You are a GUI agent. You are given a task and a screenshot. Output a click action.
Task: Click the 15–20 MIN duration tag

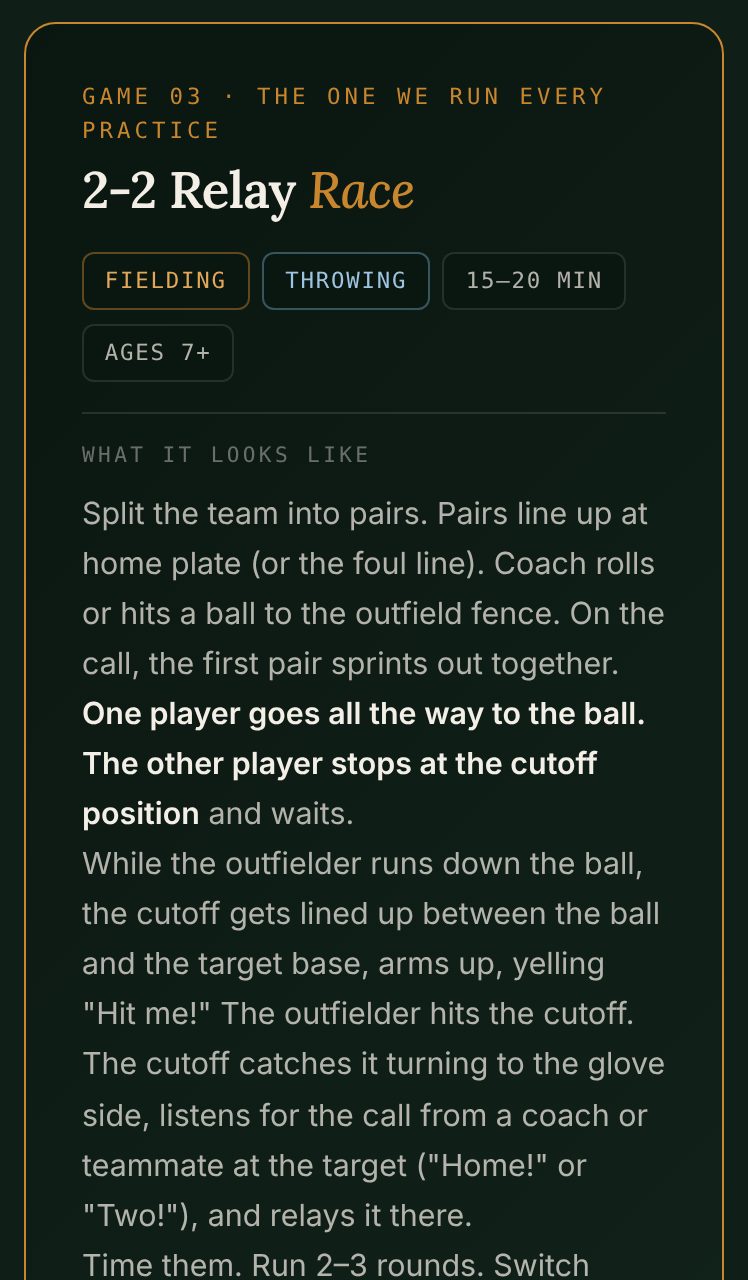[534, 281]
